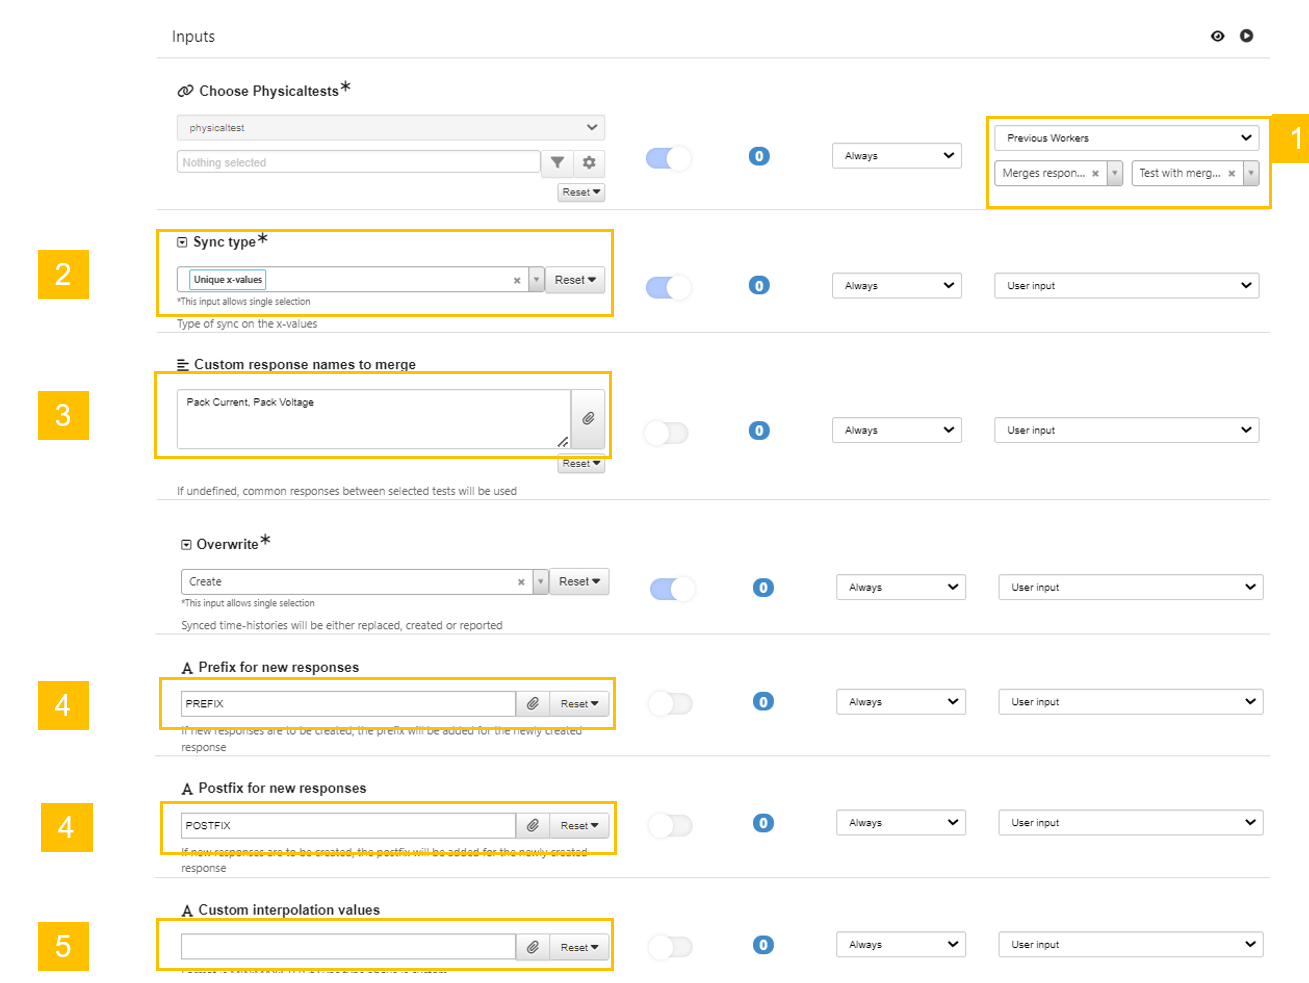
Task: Open the Always dropdown for Sync type
Action: click(x=897, y=286)
